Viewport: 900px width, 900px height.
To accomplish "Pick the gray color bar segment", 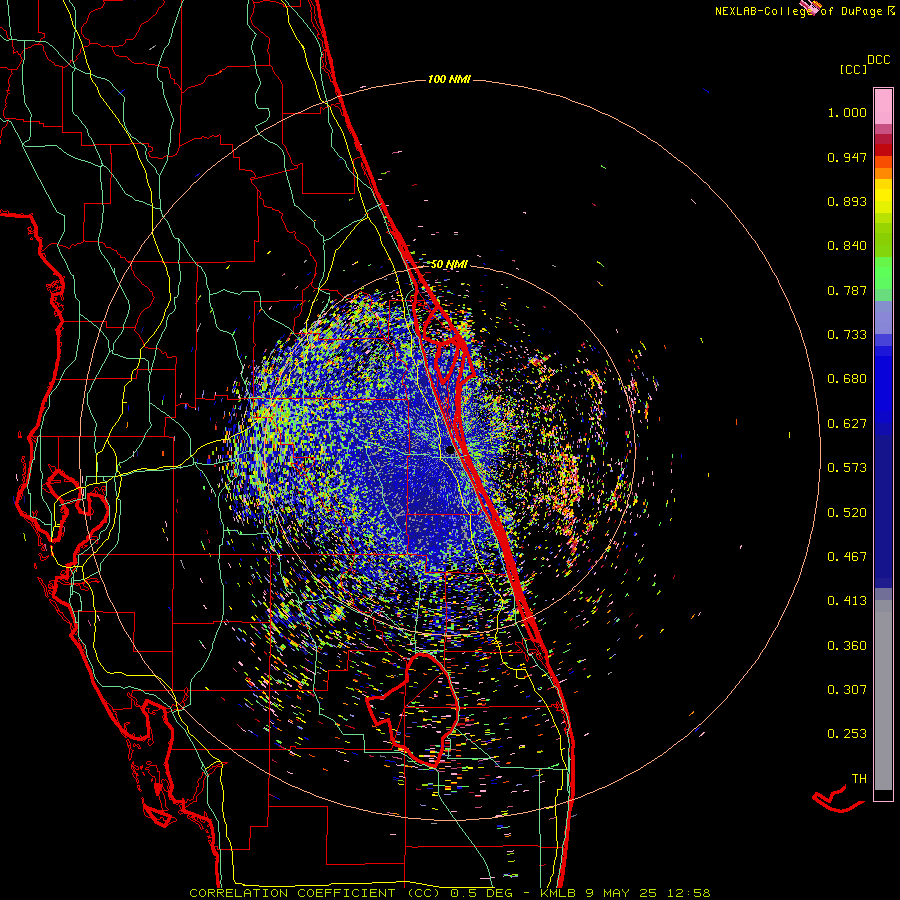I will pyautogui.click(x=883, y=695).
